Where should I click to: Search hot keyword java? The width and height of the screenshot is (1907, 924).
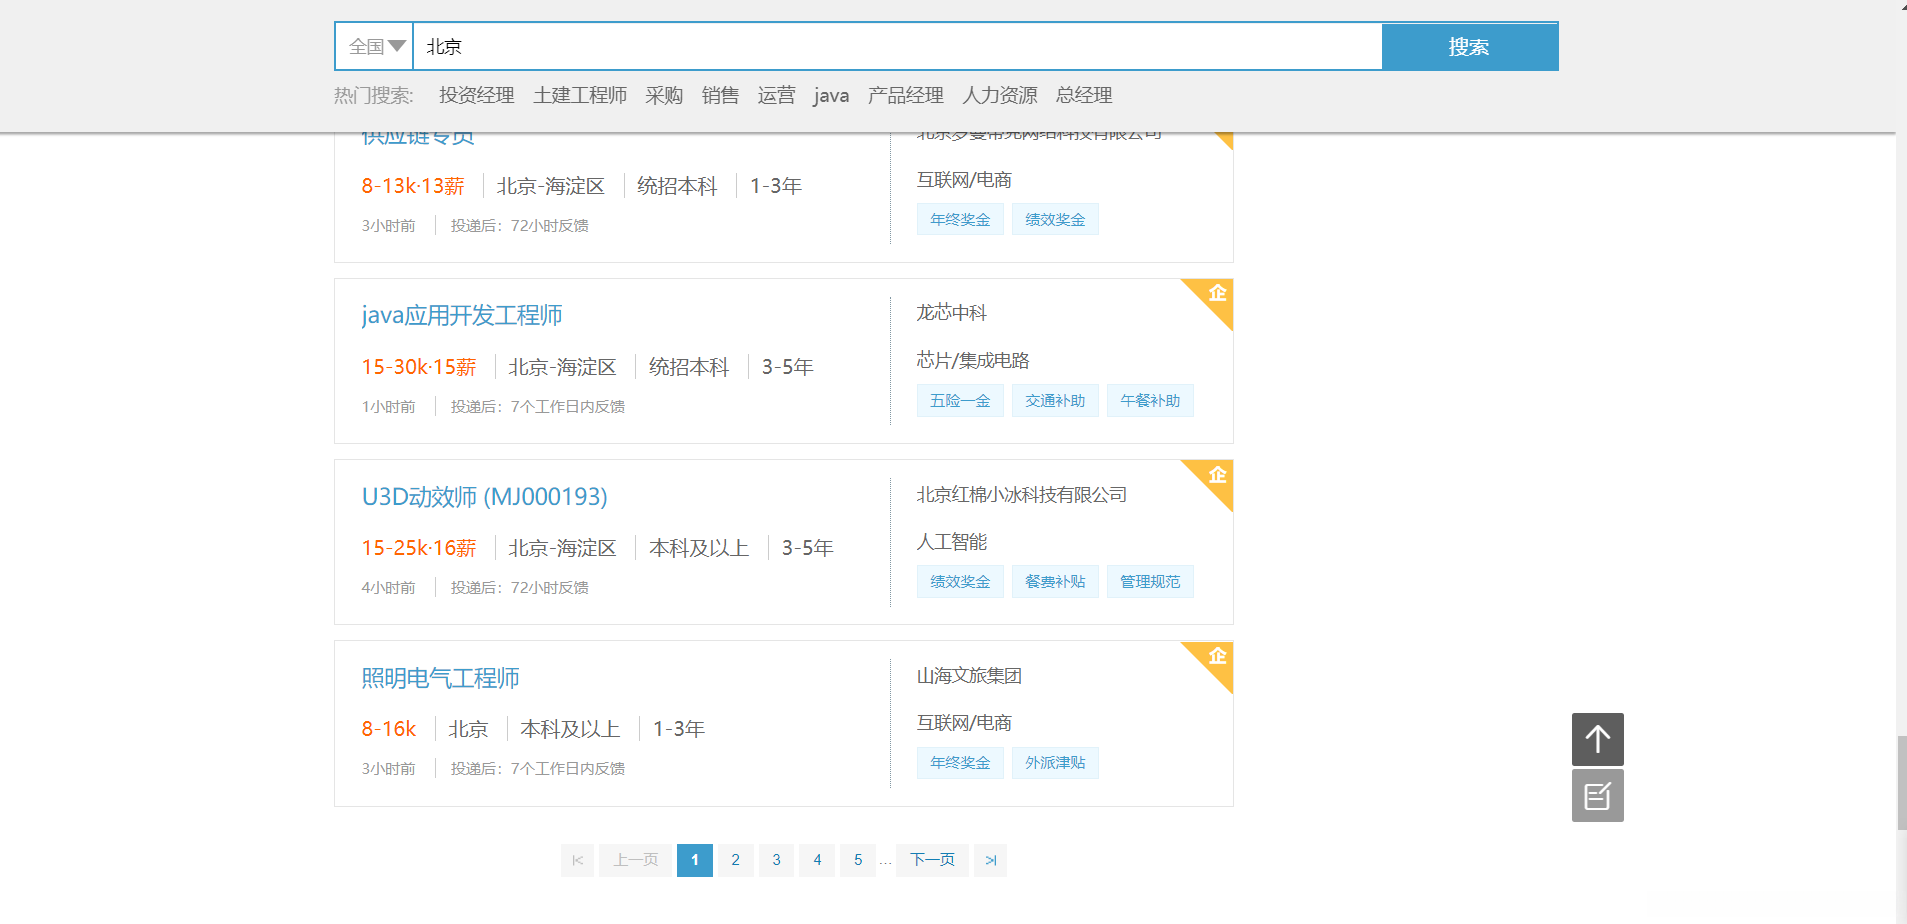(831, 95)
